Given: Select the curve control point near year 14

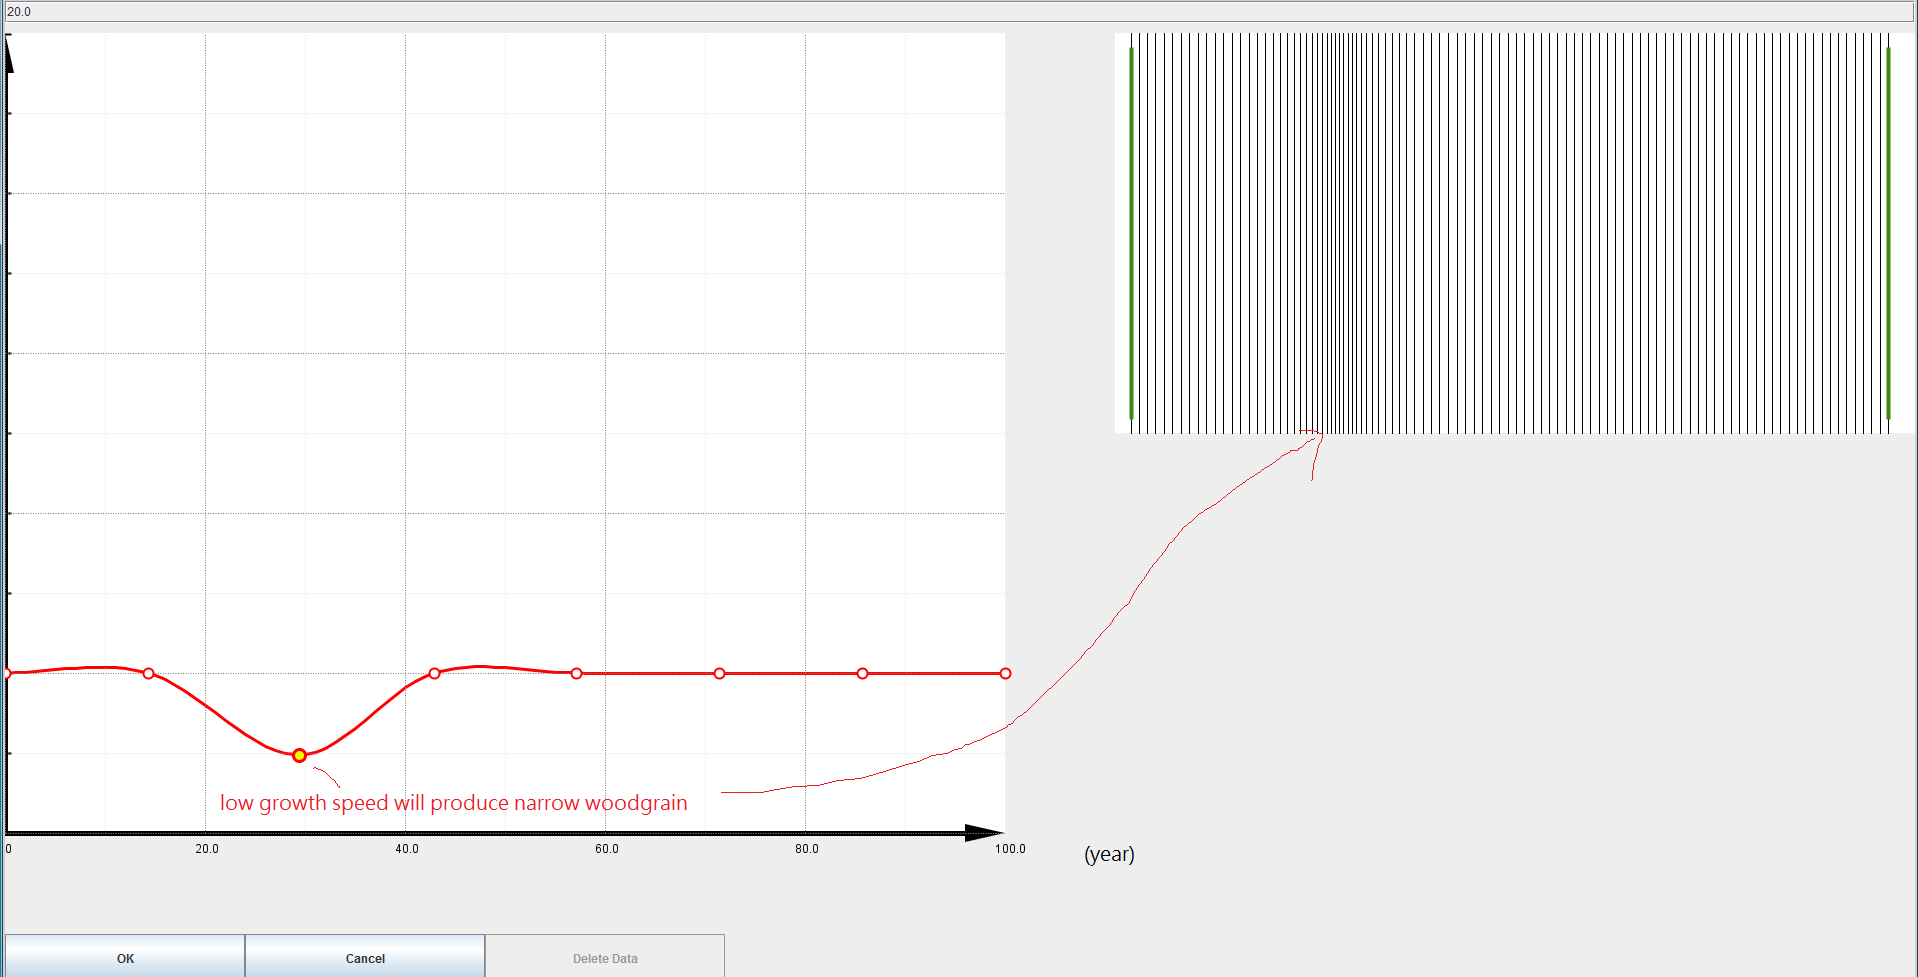Looking at the screenshot, I should (x=149, y=673).
